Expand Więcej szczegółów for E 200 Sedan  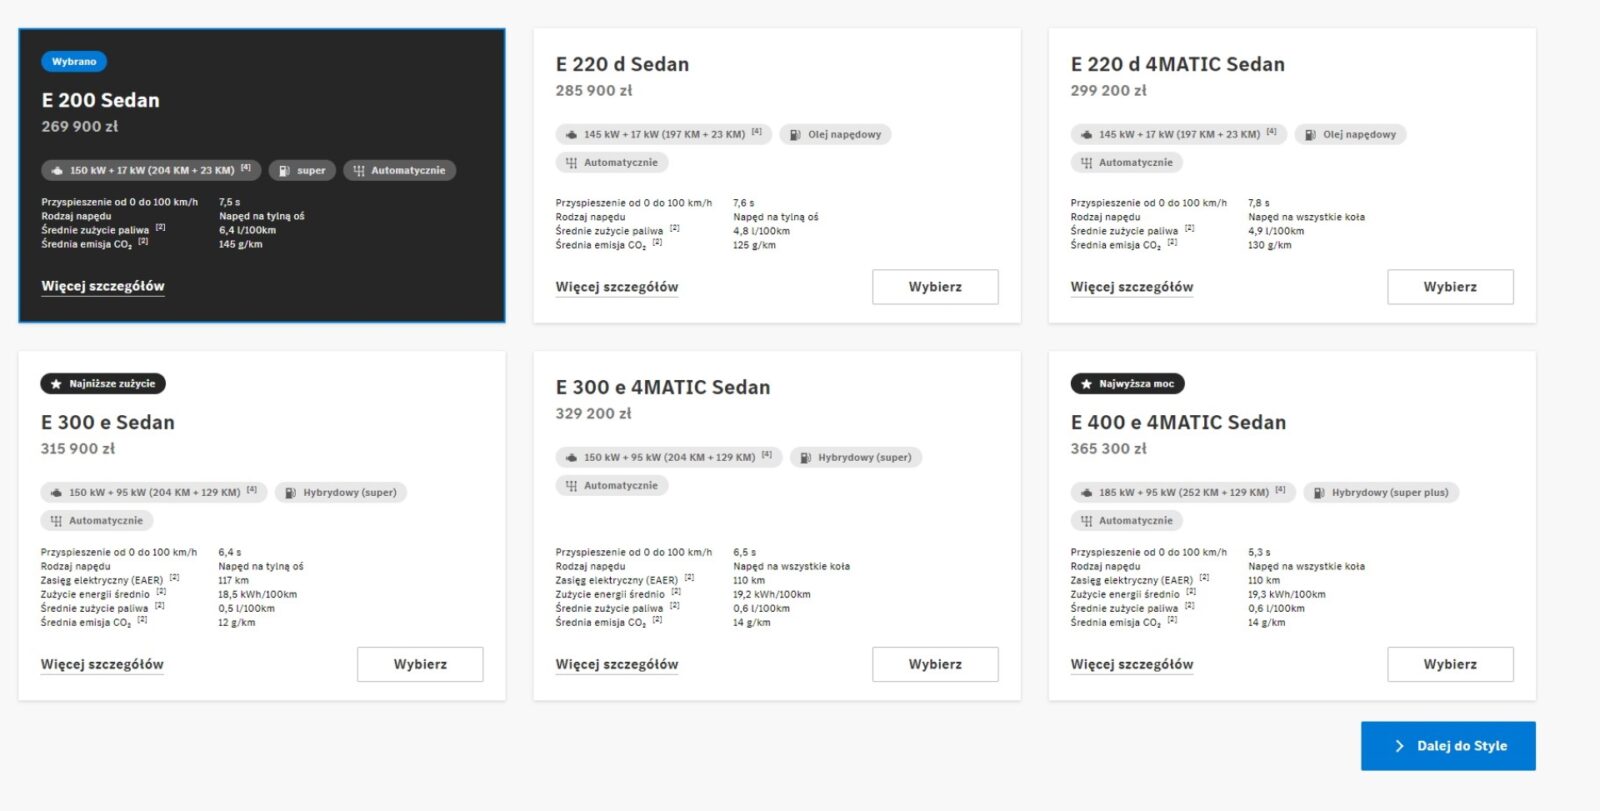(x=103, y=286)
